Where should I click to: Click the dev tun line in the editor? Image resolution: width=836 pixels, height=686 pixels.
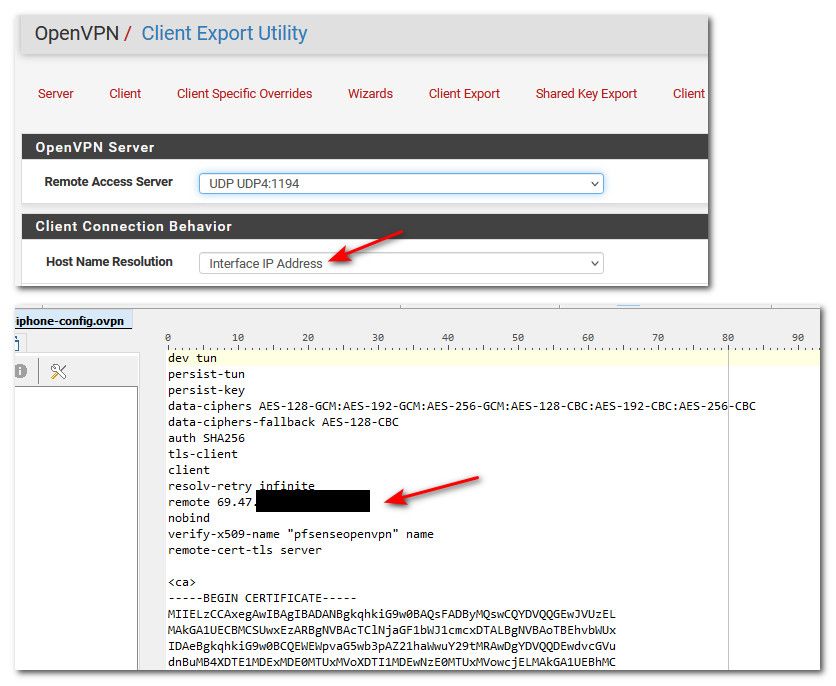click(x=190, y=358)
